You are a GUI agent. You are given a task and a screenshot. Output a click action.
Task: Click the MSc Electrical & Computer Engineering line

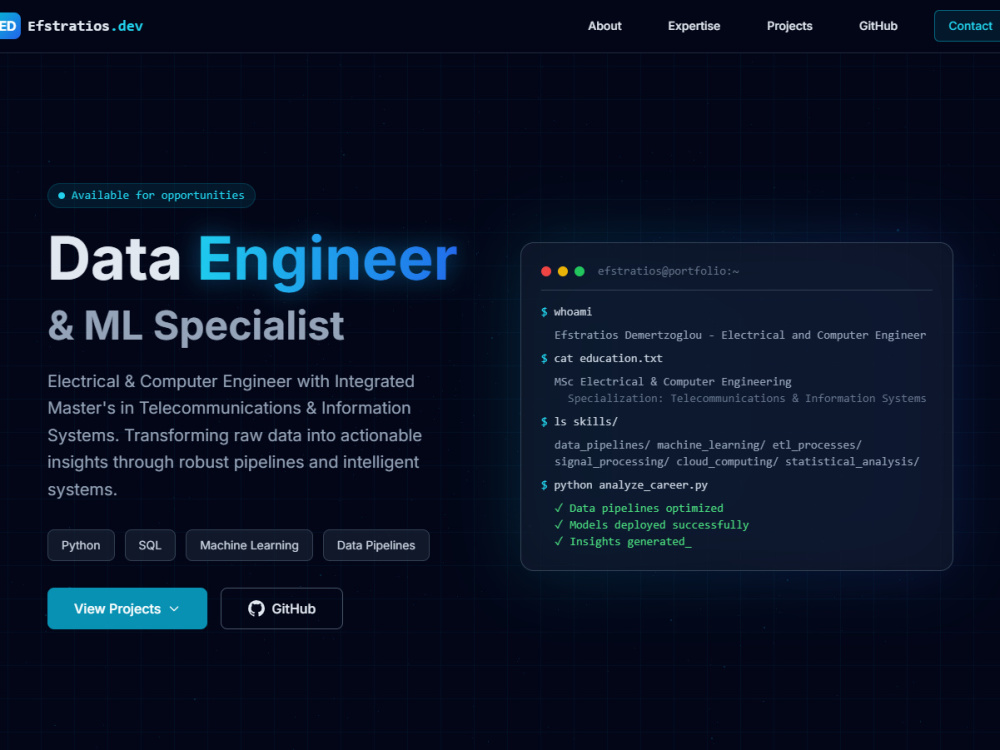pyautogui.click(x=673, y=381)
